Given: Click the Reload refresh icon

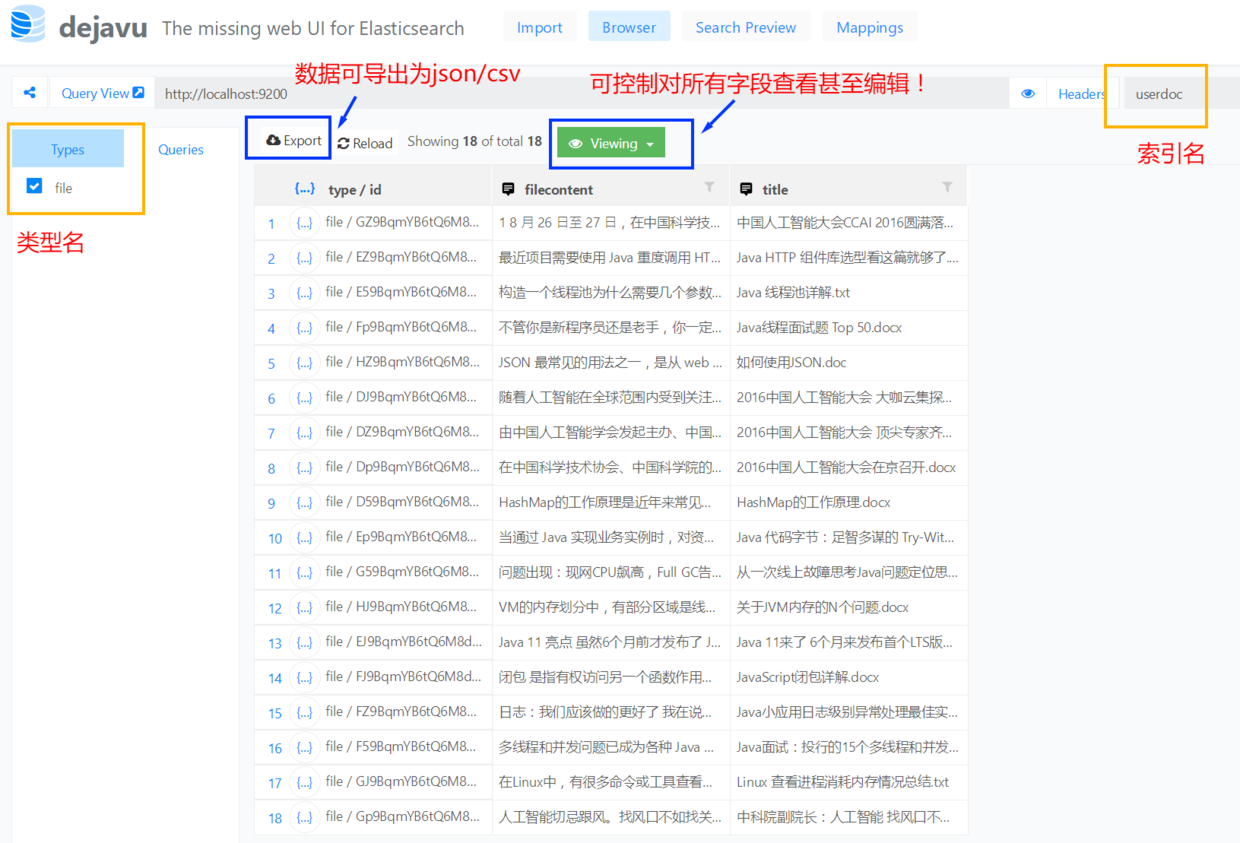Looking at the screenshot, I should (x=343, y=142).
